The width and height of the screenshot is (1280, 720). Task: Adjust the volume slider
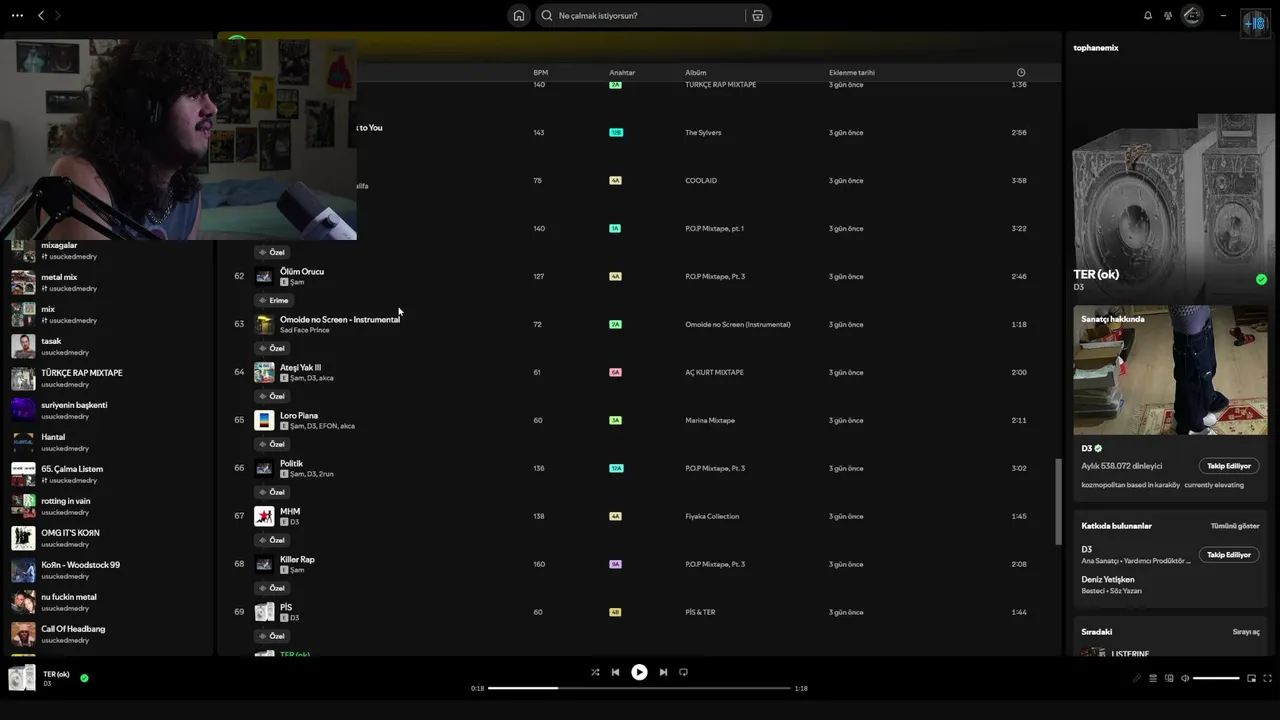point(1216,678)
